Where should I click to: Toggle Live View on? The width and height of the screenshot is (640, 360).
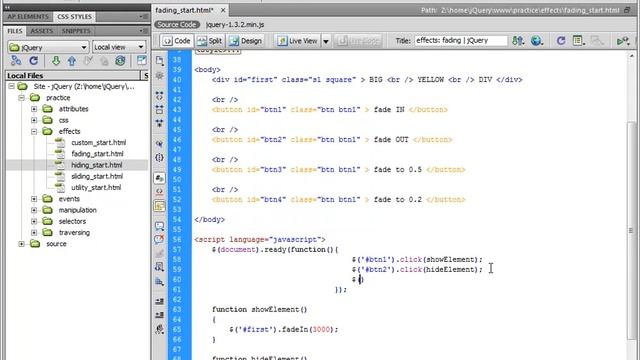tap(297, 41)
